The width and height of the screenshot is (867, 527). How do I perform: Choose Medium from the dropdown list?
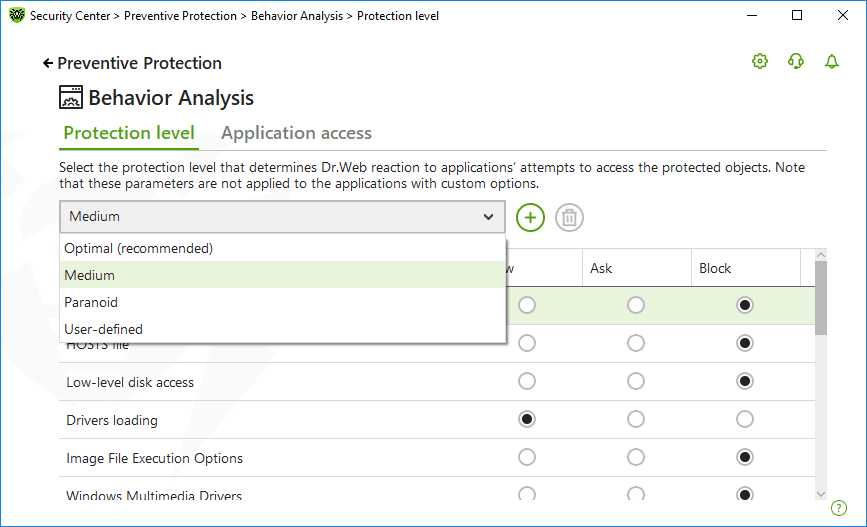click(x=283, y=275)
